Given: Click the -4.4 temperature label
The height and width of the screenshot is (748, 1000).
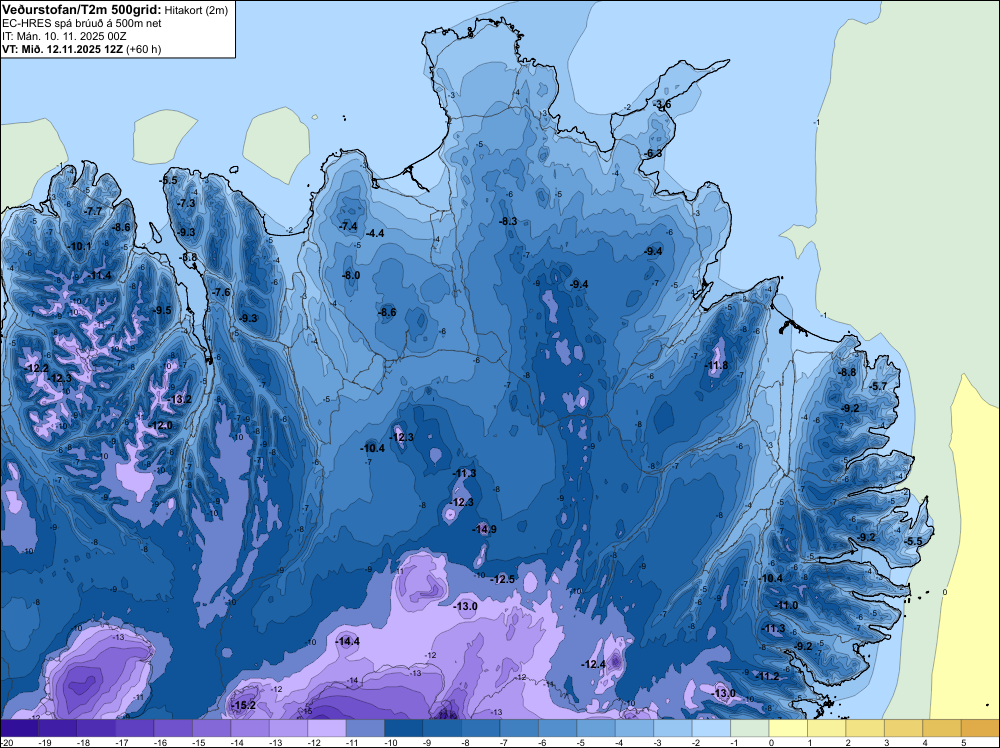Looking at the screenshot, I should pos(374,233).
